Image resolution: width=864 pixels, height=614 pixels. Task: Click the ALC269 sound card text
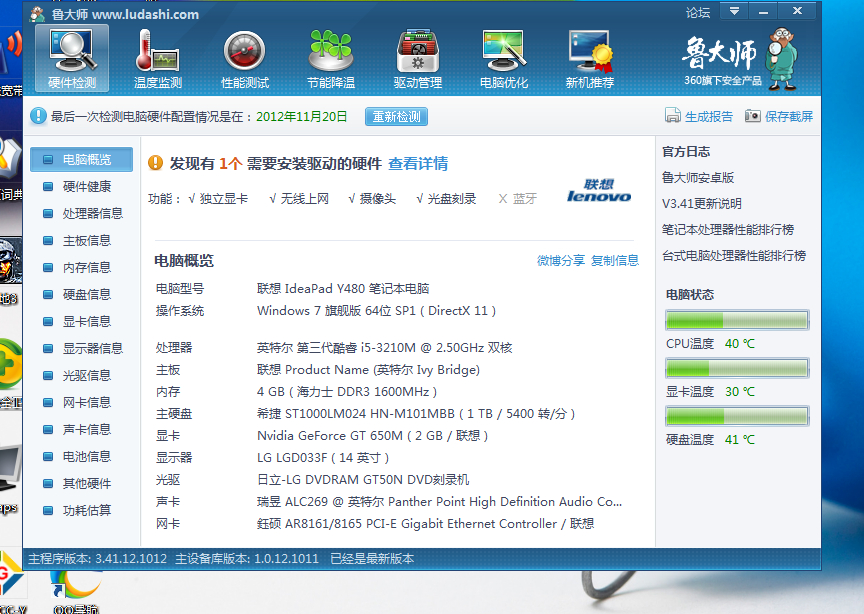click(439, 502)
